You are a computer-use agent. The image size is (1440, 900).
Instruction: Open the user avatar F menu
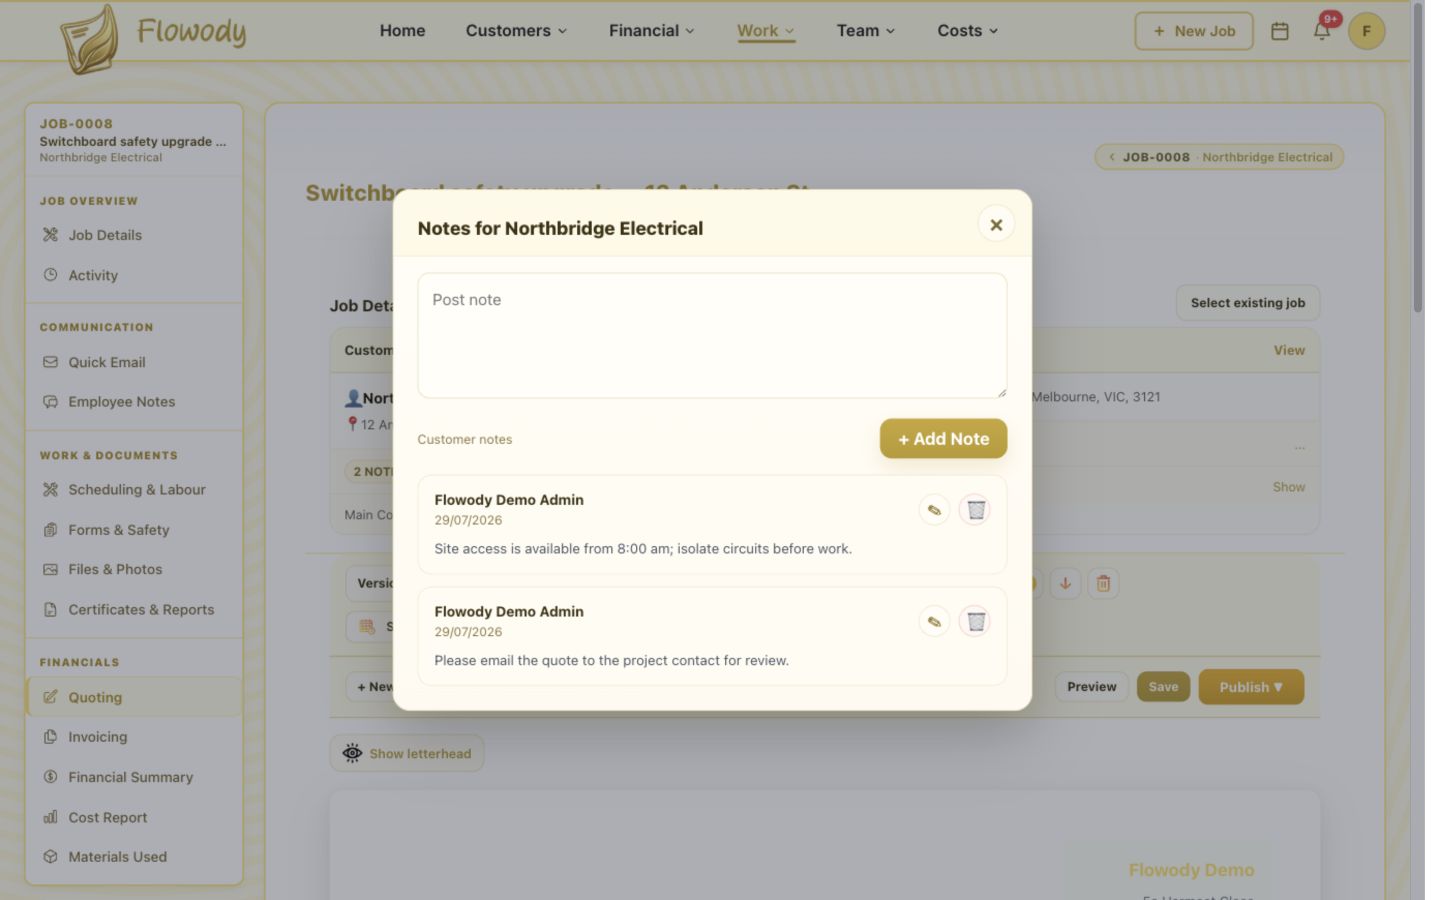click(x=1366, y=31)
